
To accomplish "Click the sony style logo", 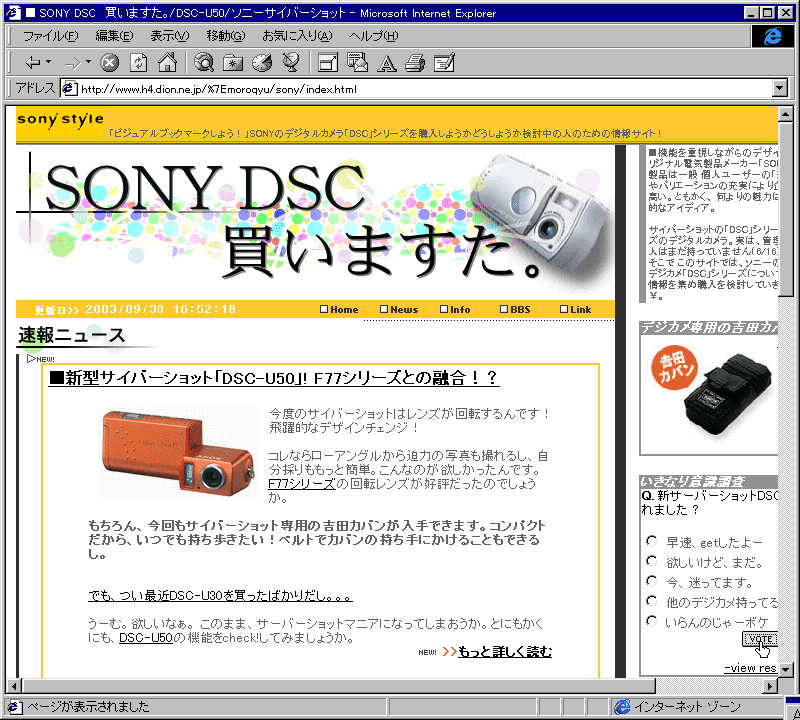I will point(60,119).
